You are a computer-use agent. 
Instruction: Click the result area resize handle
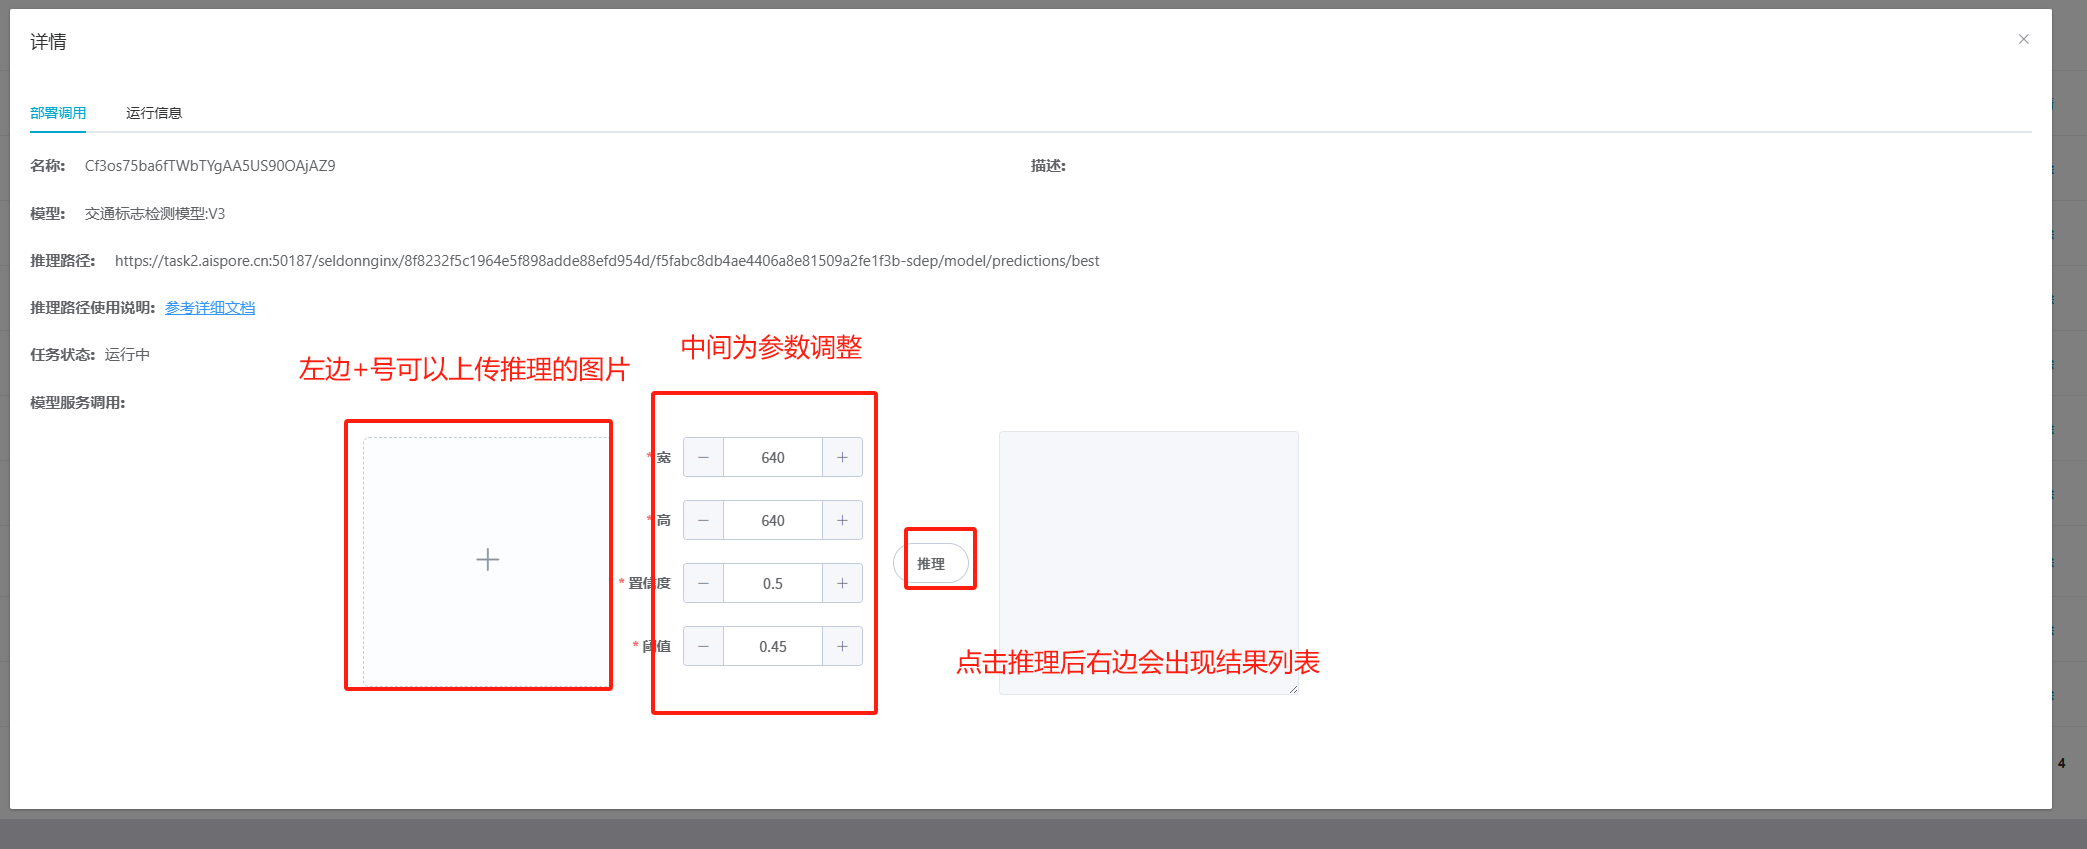coord(1293,689)
